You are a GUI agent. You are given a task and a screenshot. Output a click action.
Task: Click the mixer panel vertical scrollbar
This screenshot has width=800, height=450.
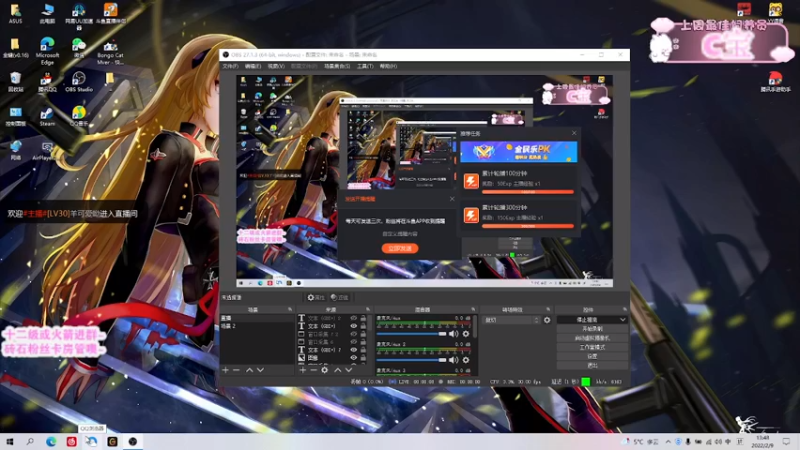475,327
